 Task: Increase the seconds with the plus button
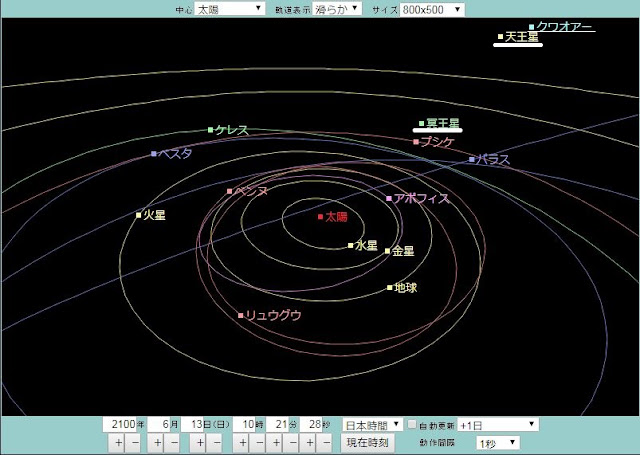point(310,443)
